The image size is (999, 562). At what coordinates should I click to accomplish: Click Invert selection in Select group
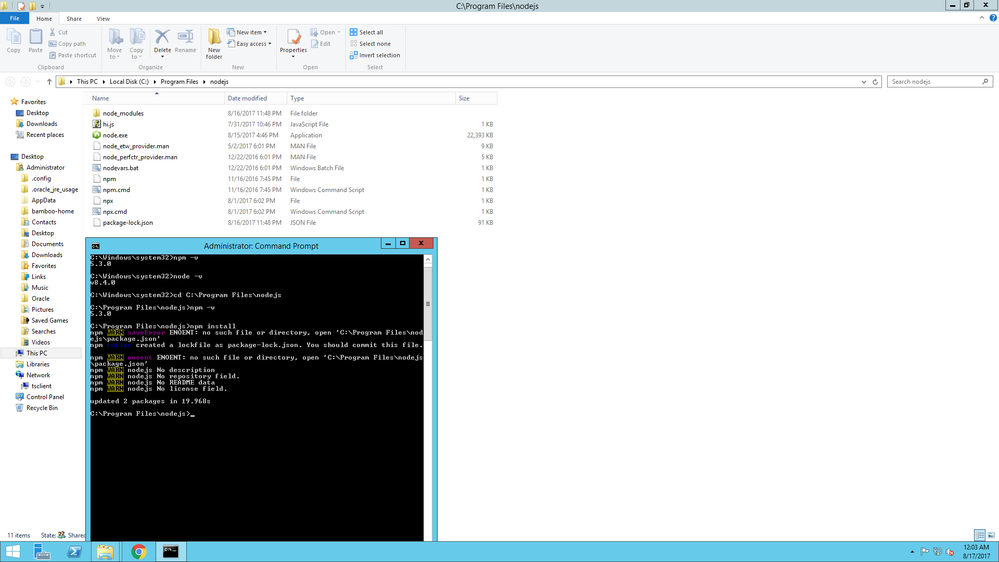[x=375, y=55]
